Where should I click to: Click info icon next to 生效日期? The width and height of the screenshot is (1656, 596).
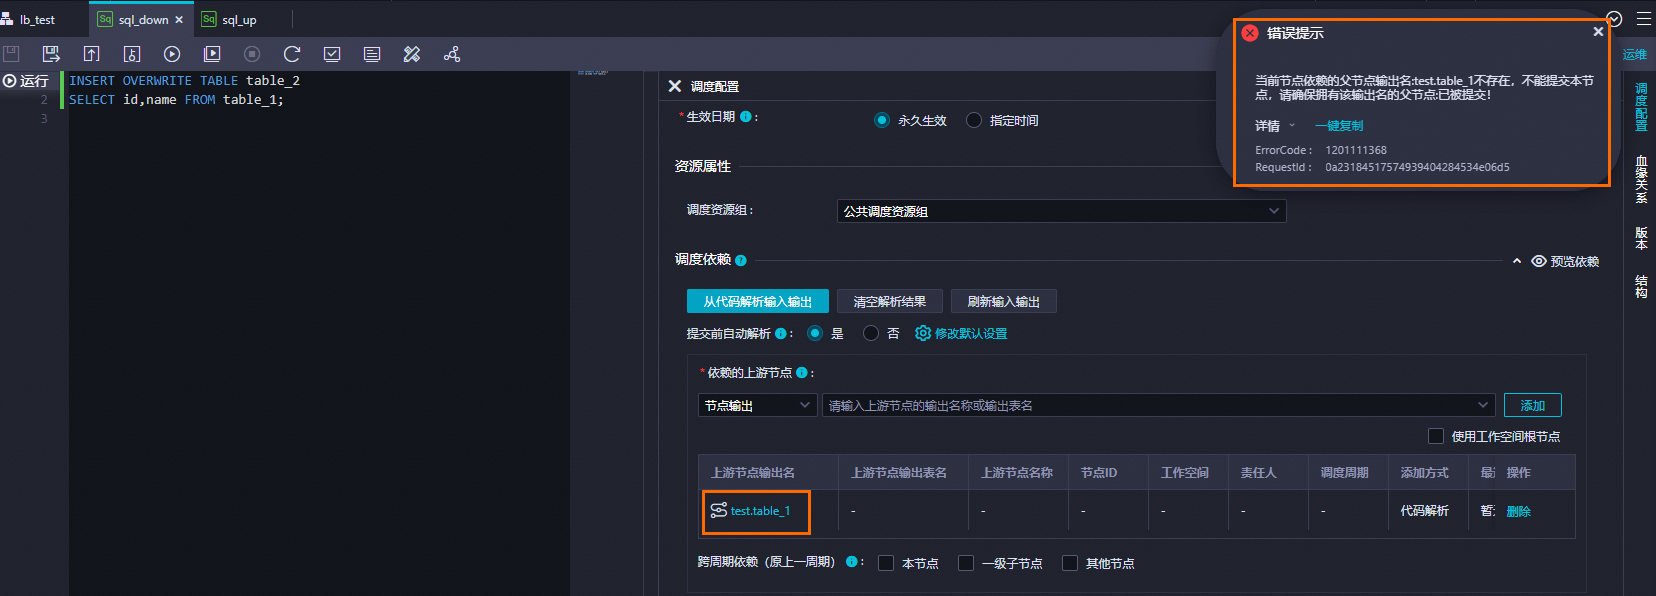pos(745,117)
